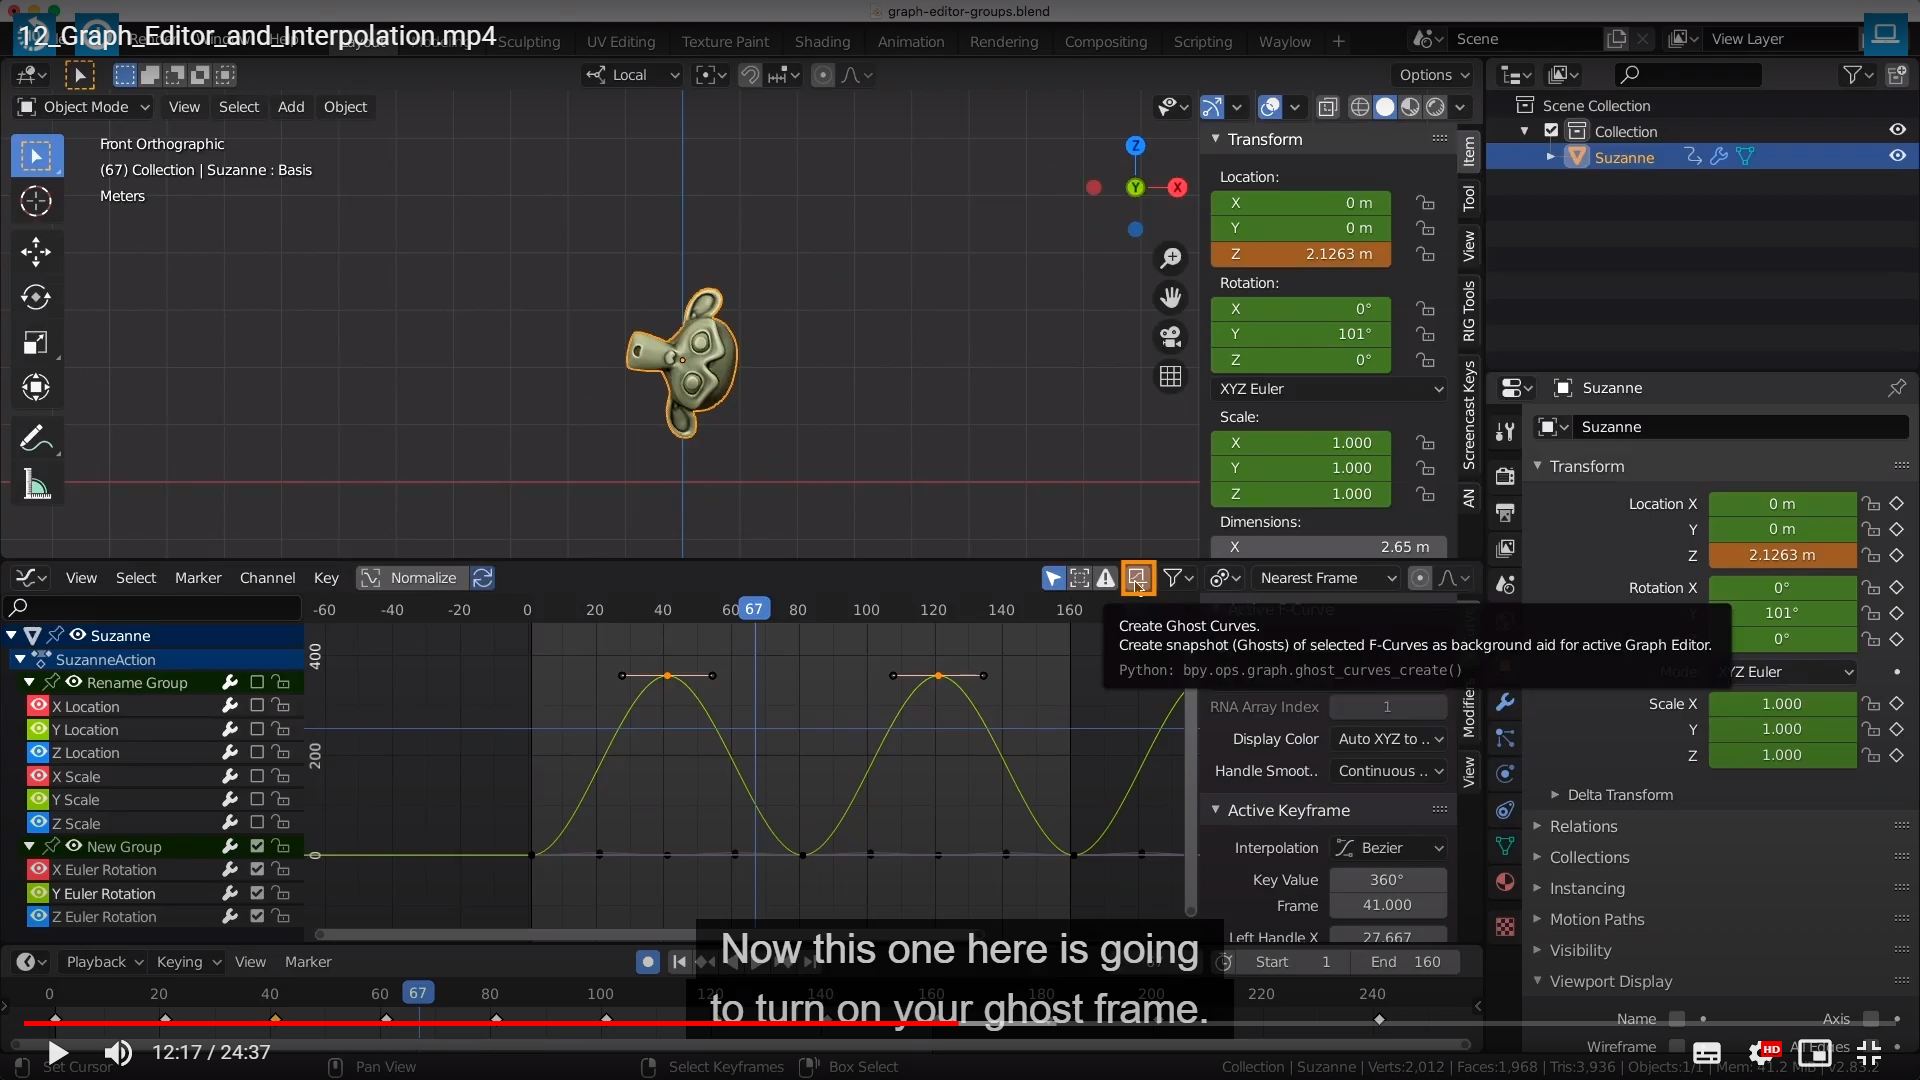
Task: Select the 3D Cursor tool
Action: pos(36,201)
